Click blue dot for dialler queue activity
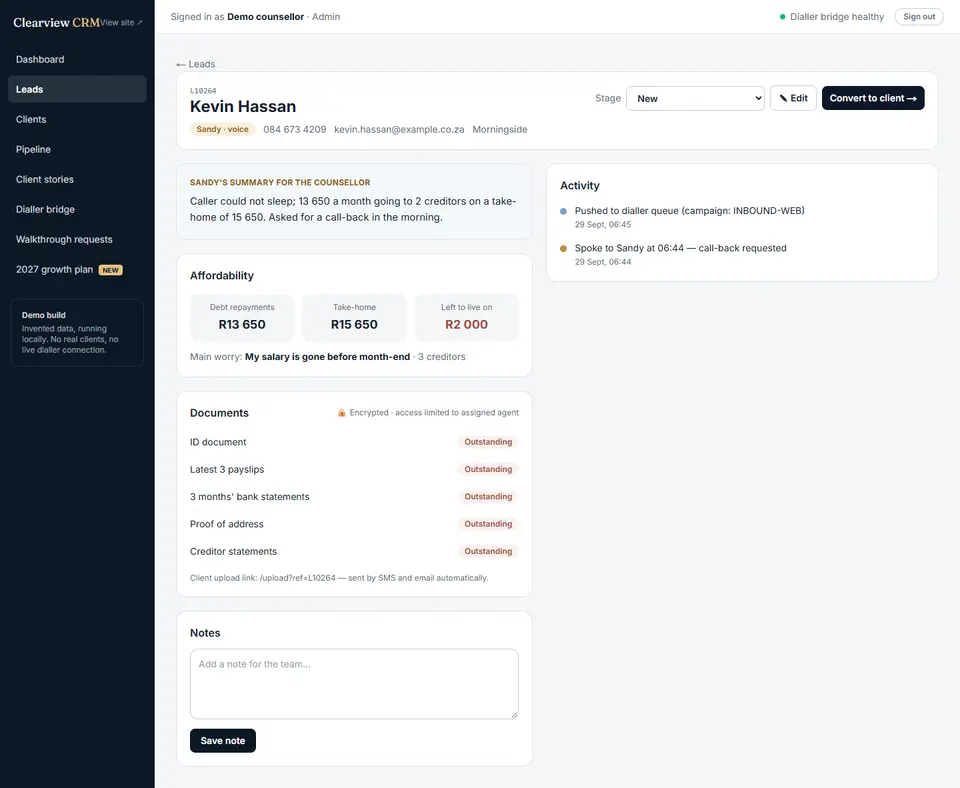The width and height of the screenshot is (960, 788). (x=563, y=211)
